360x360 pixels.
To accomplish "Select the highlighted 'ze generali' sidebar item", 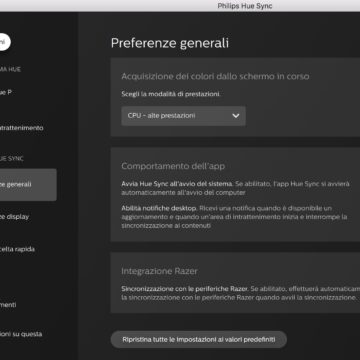I will (28, 185).
